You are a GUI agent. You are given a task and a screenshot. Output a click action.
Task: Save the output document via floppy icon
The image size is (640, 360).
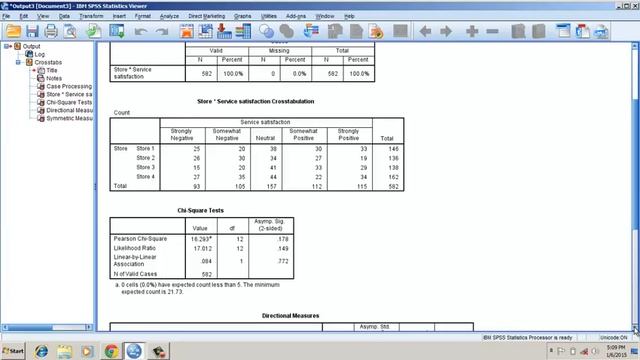32,31
